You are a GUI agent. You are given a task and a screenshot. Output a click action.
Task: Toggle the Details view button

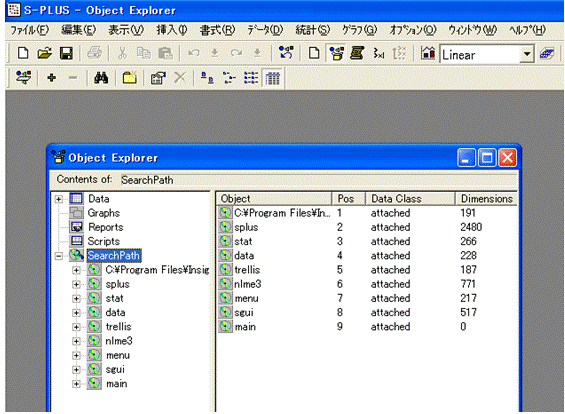(x=272, y=77)
